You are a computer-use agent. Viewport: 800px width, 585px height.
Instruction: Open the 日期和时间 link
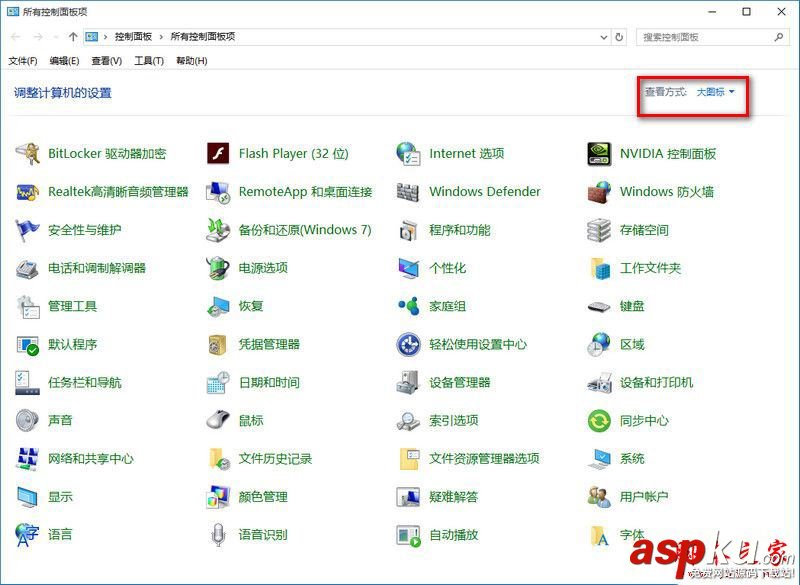tap(269, 383)
